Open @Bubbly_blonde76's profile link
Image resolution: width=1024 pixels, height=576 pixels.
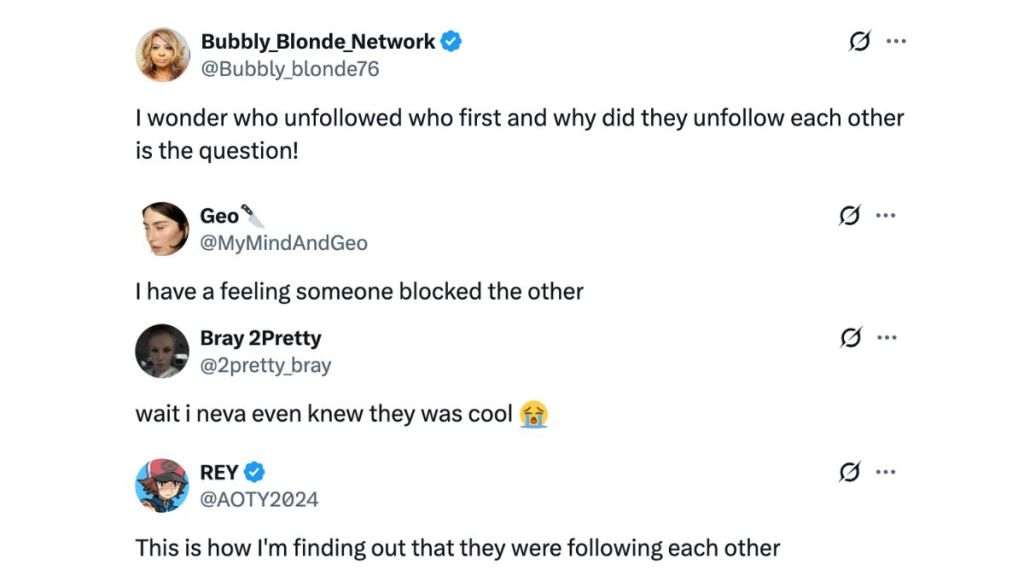[x=288, y=69]
